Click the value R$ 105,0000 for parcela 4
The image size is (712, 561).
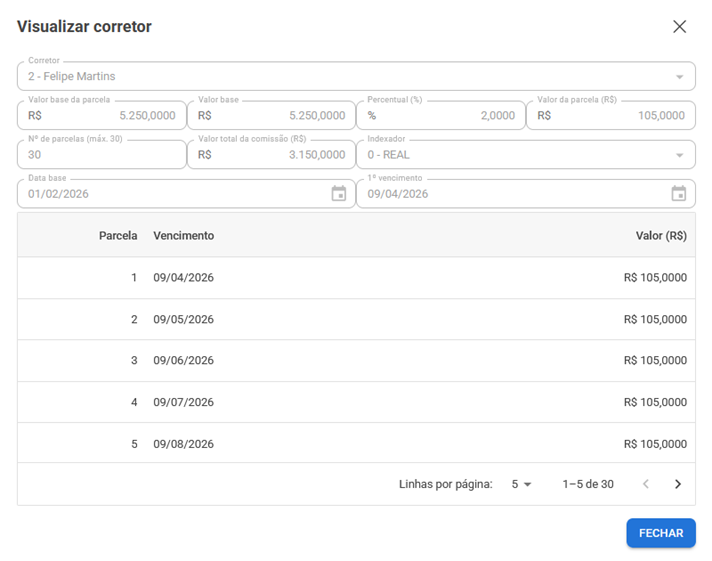[x=655, y=402]
